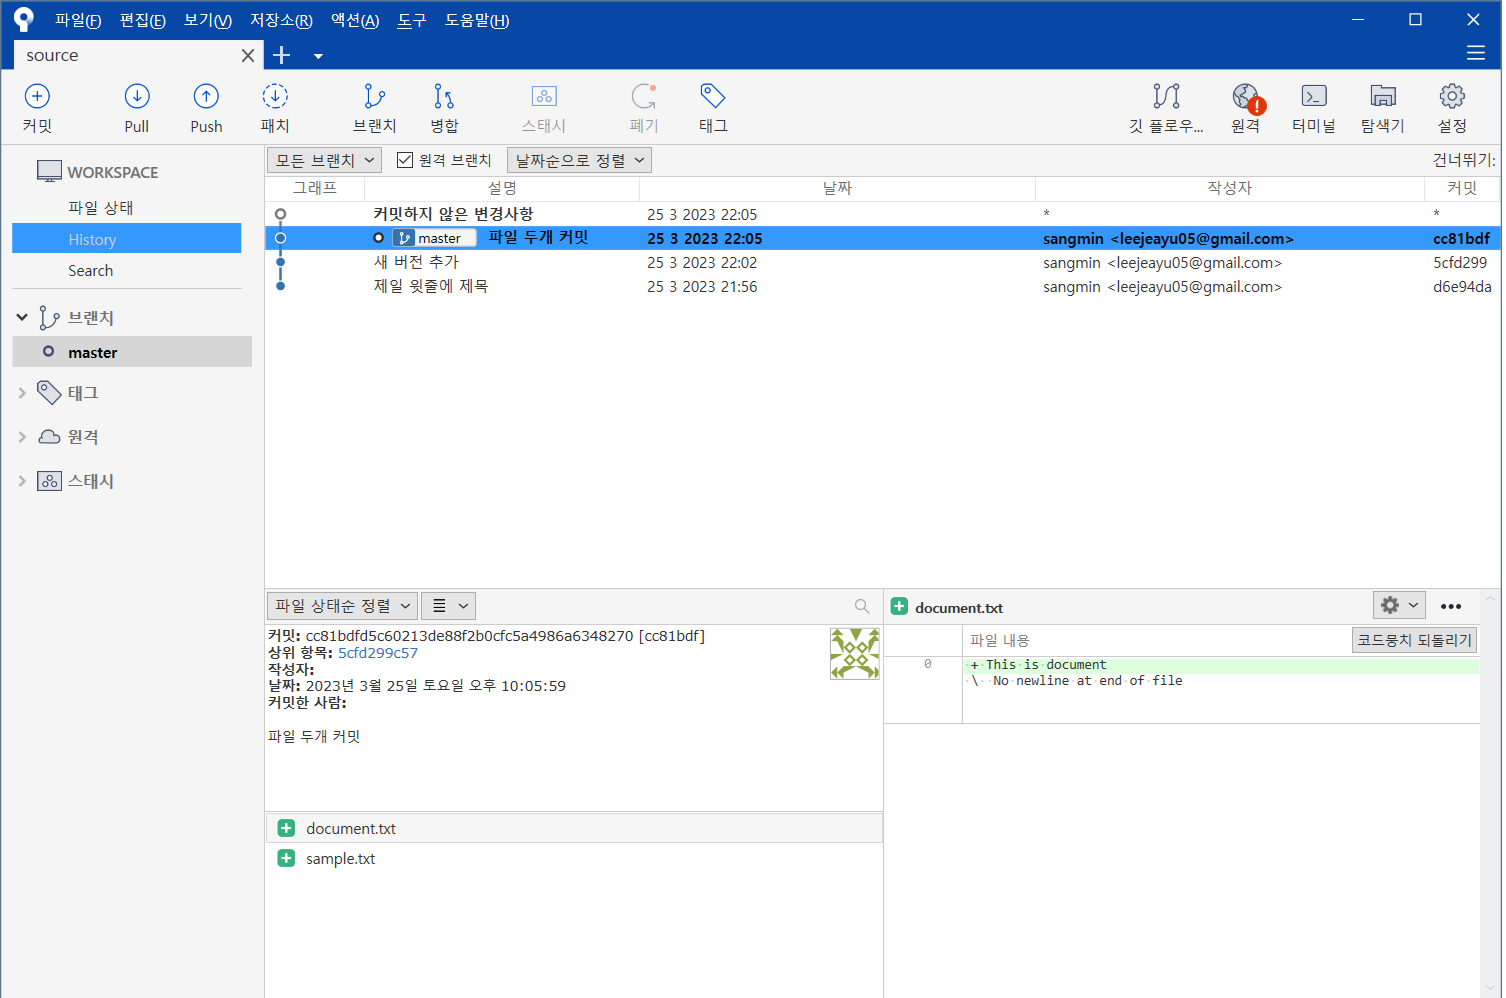
Task: Open the 파일 상태순 정렬 dropdown
Action: tap(342, 606)
